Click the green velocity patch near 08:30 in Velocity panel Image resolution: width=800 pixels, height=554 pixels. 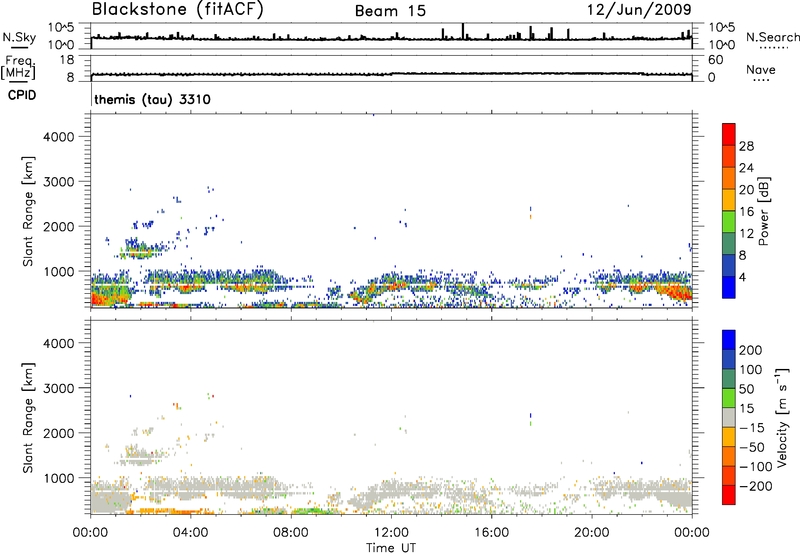click(x=309, y=511)
